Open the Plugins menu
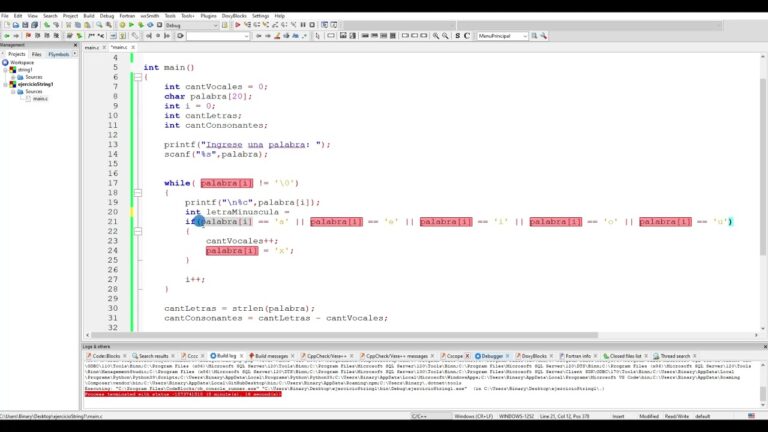 pos(208,16)
